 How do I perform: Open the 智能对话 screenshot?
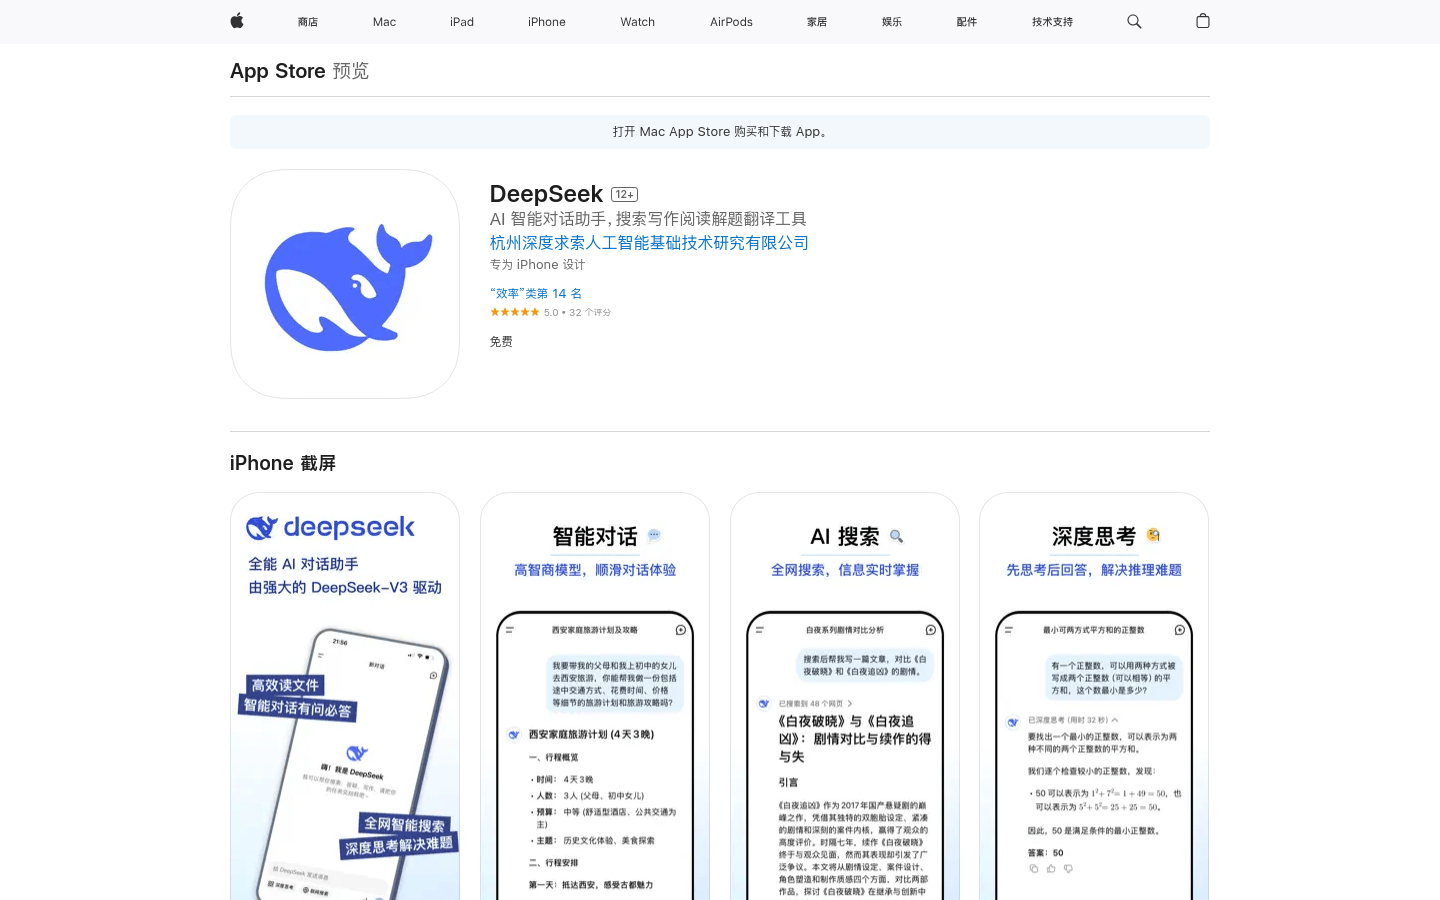pyautogui.click(x=595, y=696)
